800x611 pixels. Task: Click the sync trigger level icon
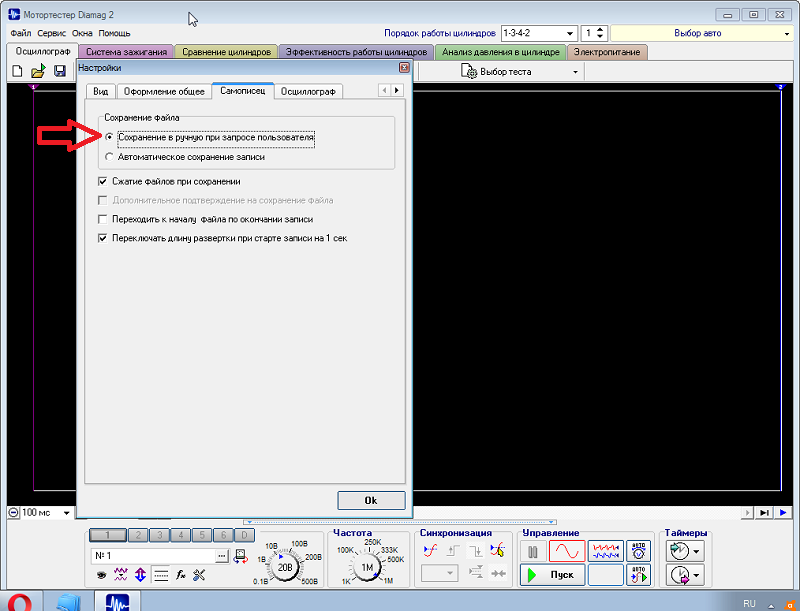point(430,551)
